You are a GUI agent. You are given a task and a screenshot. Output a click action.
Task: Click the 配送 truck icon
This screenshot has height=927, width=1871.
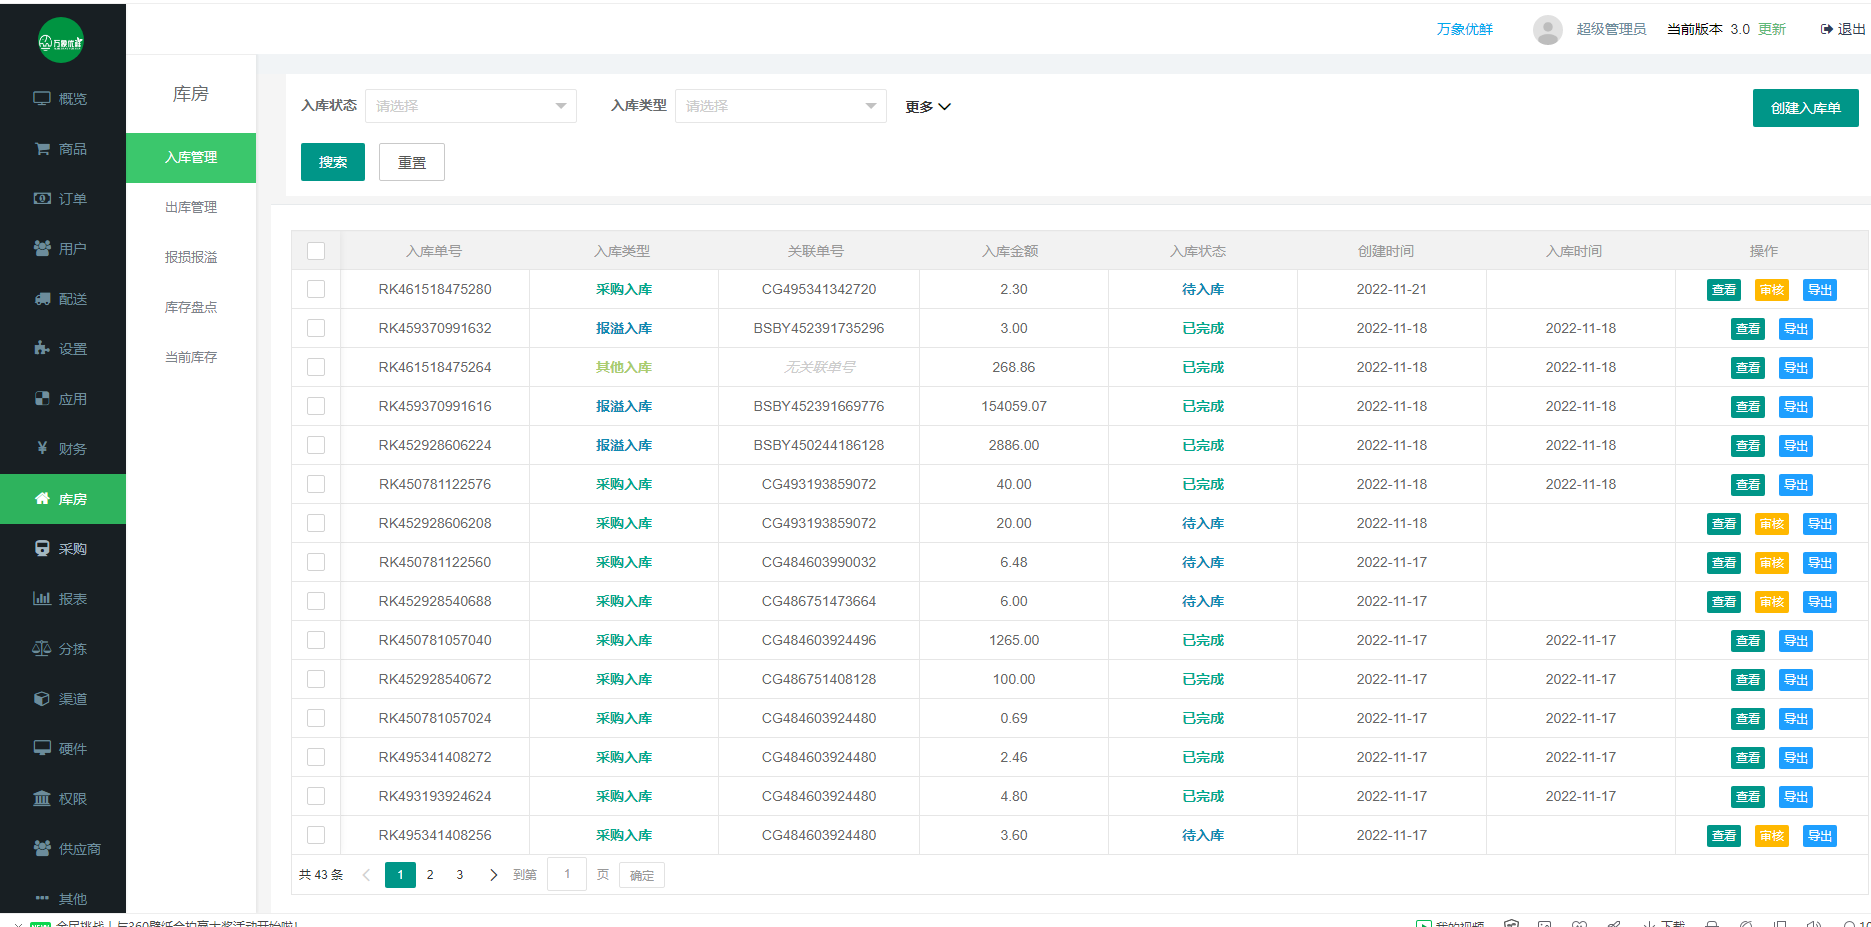click(42, 299)
